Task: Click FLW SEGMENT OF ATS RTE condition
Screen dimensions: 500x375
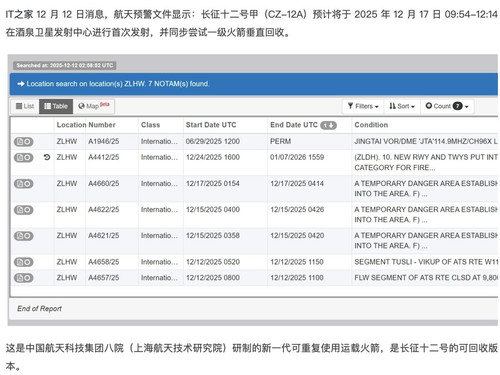Action: [x=426, y=277]
